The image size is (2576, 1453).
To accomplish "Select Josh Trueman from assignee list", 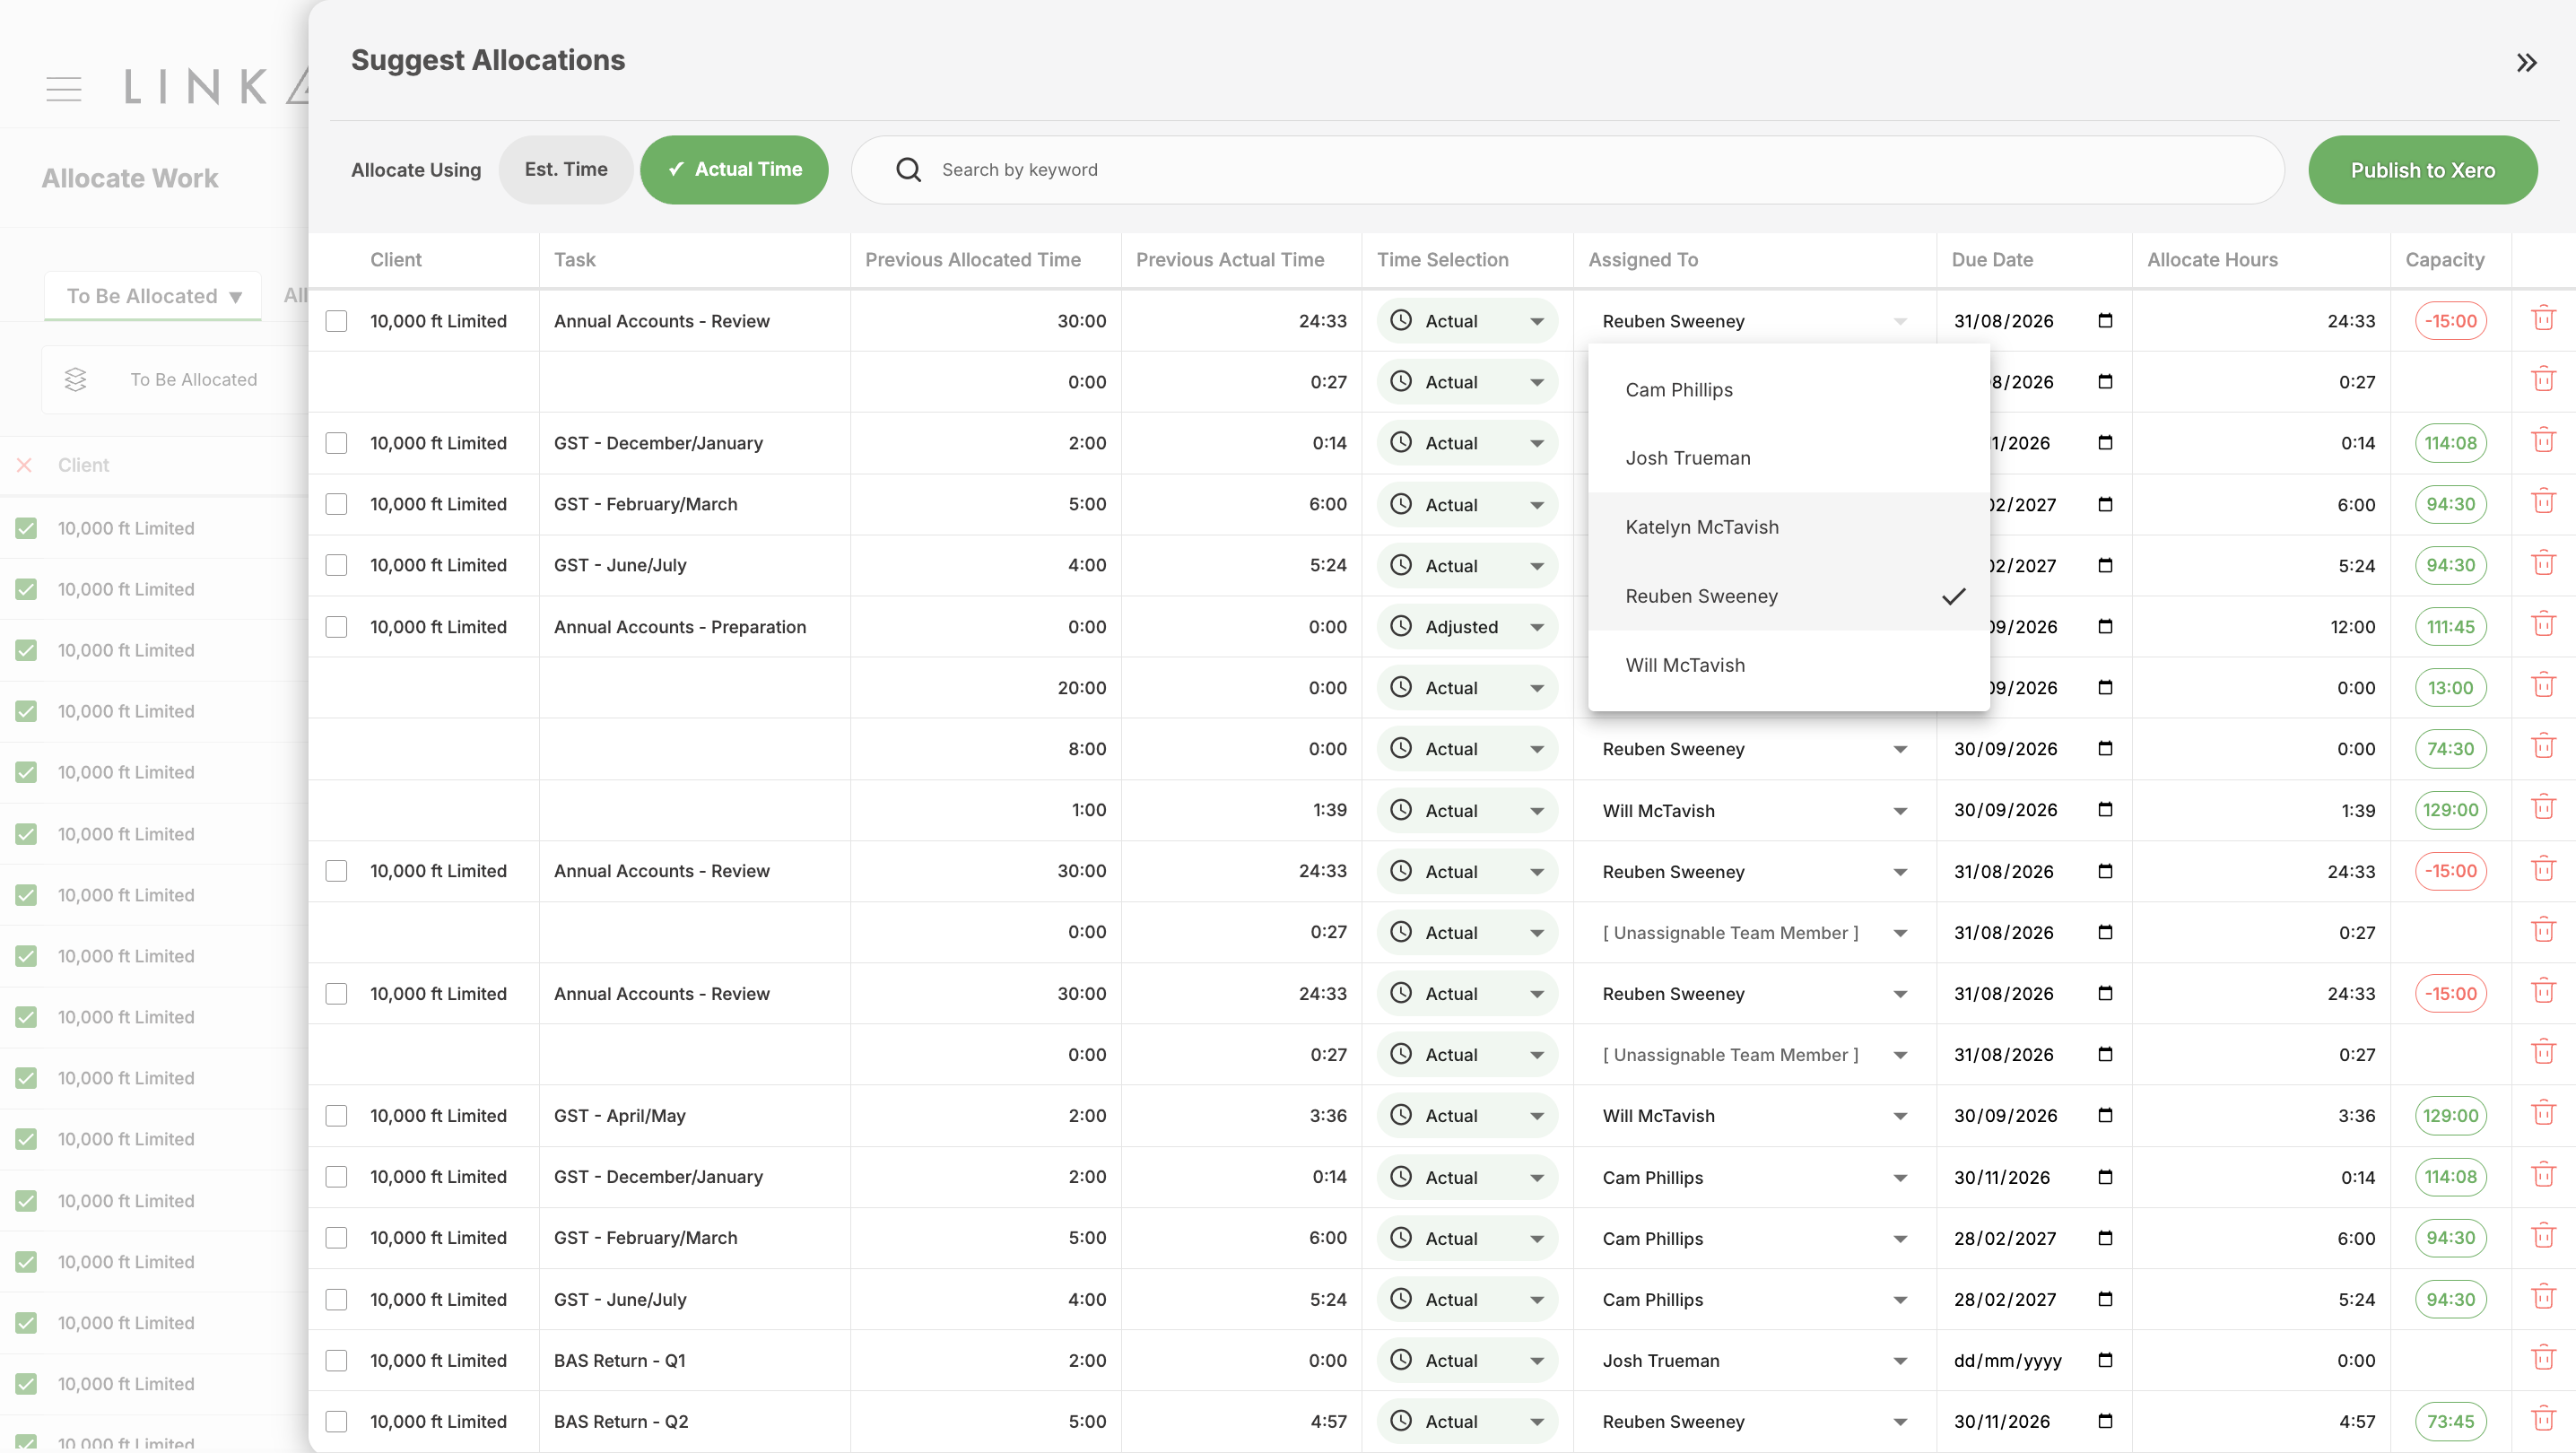I will click(1788, 458).
